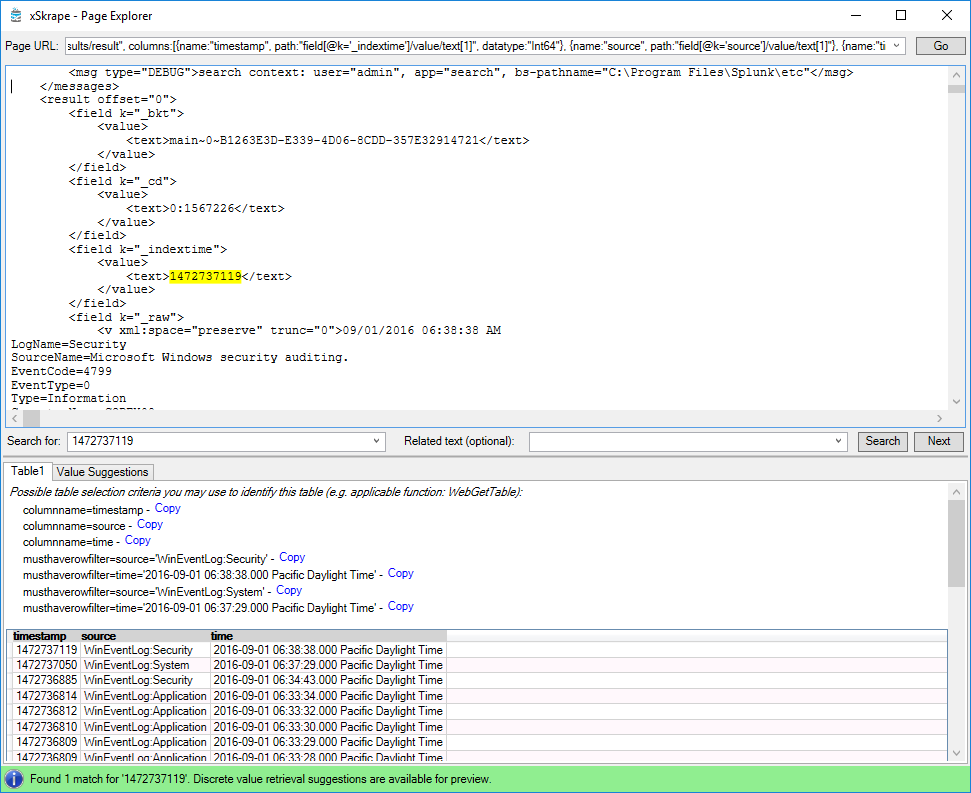Click XML pane horizontal scroll right arrow

click(939, 419)
